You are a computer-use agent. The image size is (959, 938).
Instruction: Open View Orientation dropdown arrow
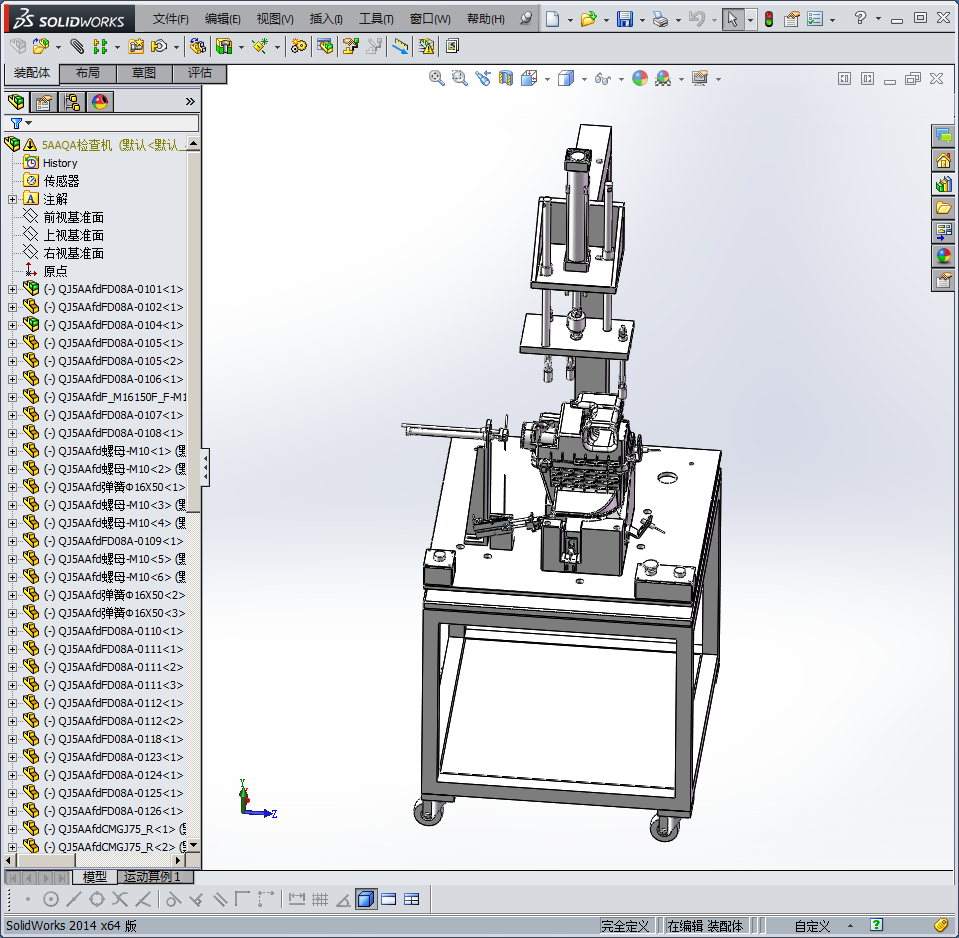click(x=547, y=79)
